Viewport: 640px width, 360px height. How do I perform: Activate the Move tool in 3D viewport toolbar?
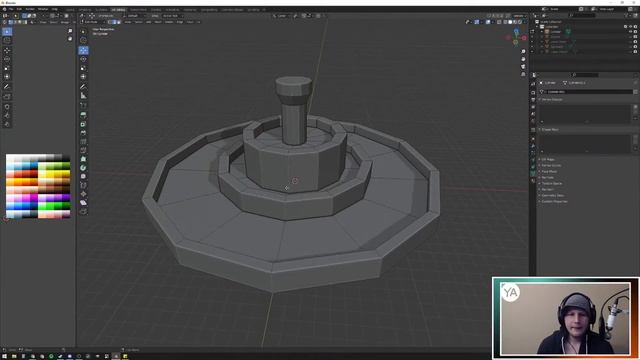[83, 50]
